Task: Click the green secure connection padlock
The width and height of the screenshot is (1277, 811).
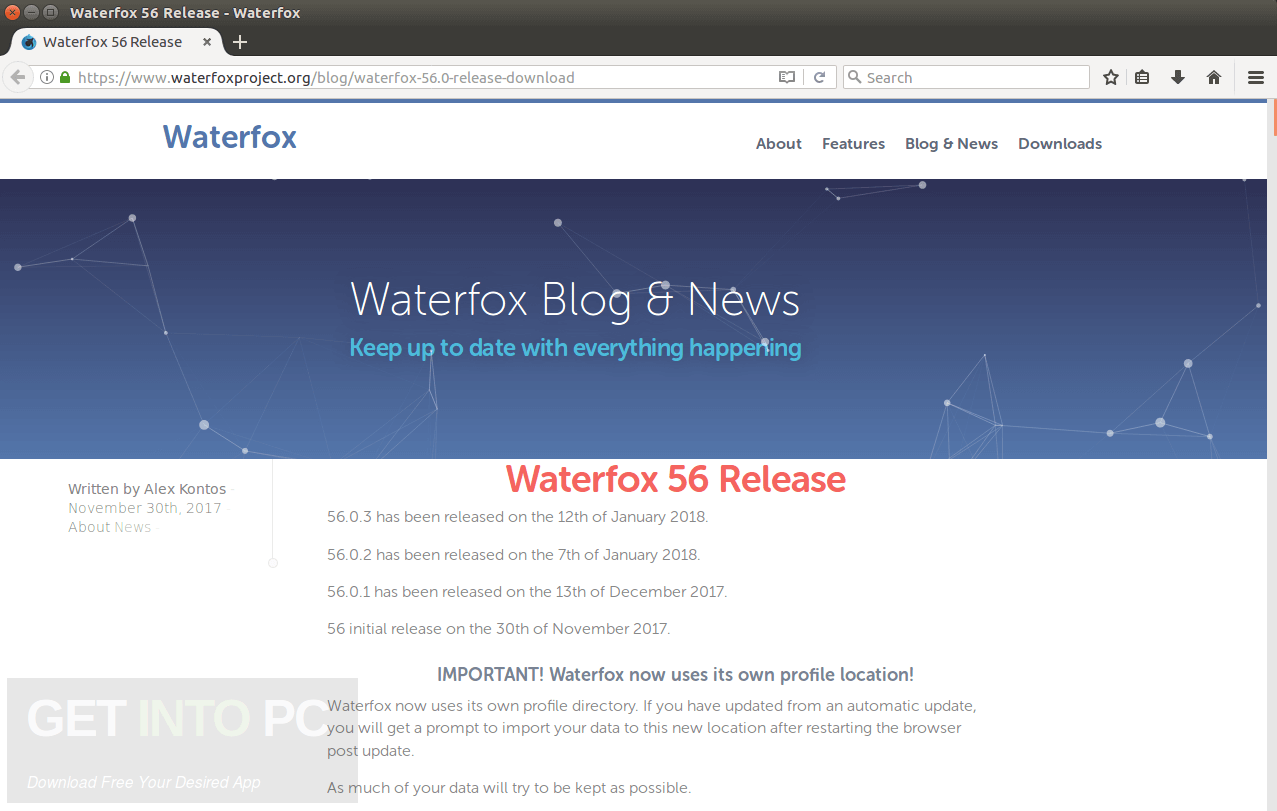Action: (64, 77)
